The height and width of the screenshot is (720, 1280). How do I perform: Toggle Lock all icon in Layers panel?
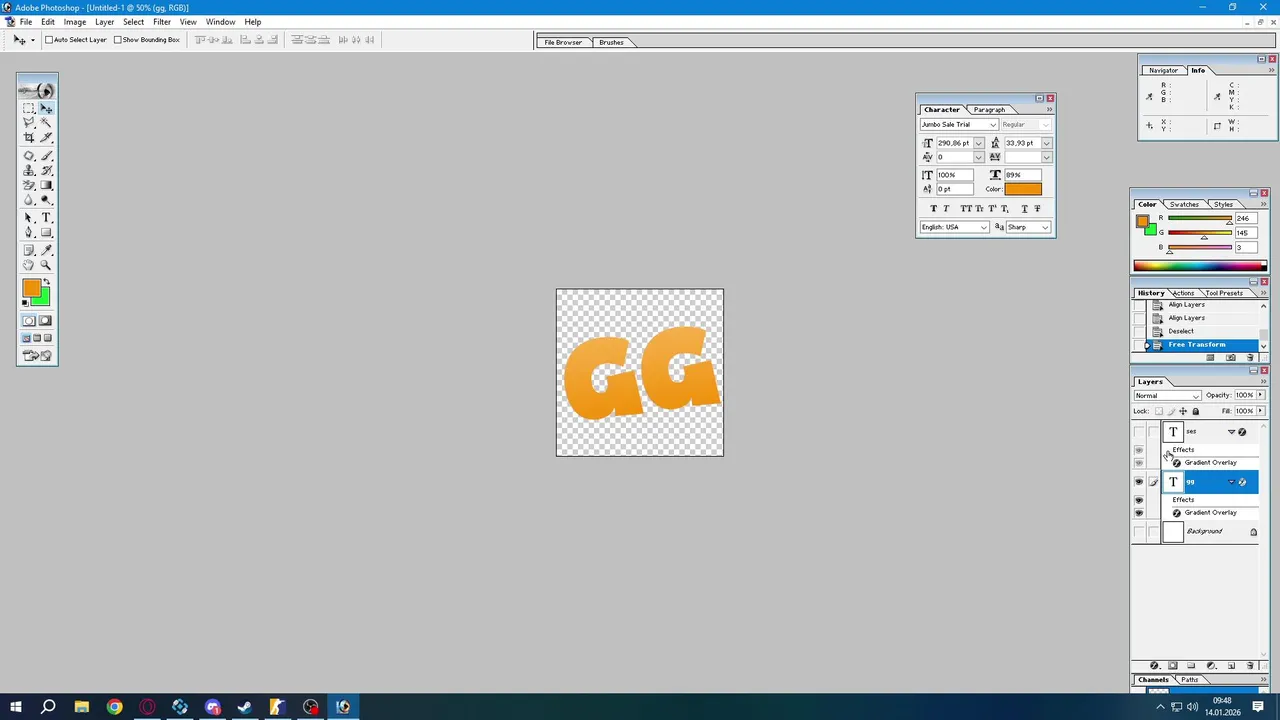1196,411
